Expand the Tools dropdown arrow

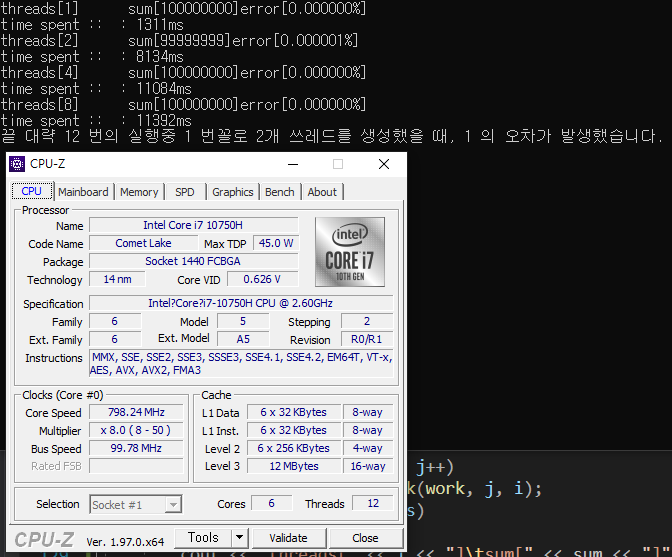tap(240, 537)
